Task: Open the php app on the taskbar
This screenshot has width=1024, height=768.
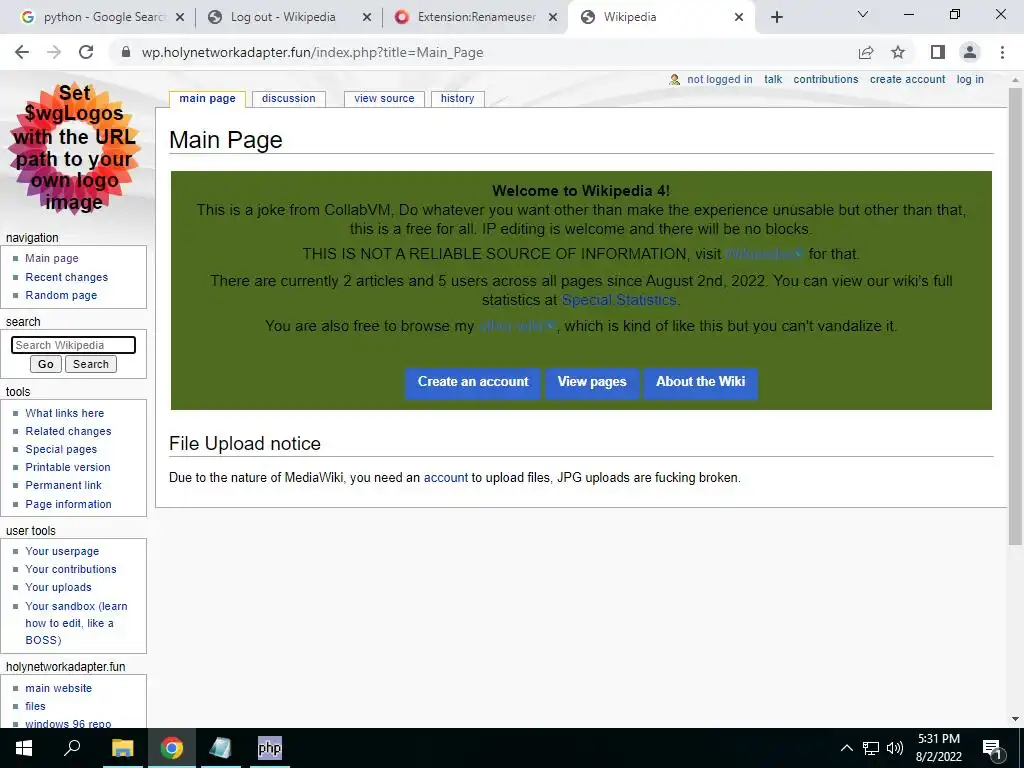Action: coord(270,748)
